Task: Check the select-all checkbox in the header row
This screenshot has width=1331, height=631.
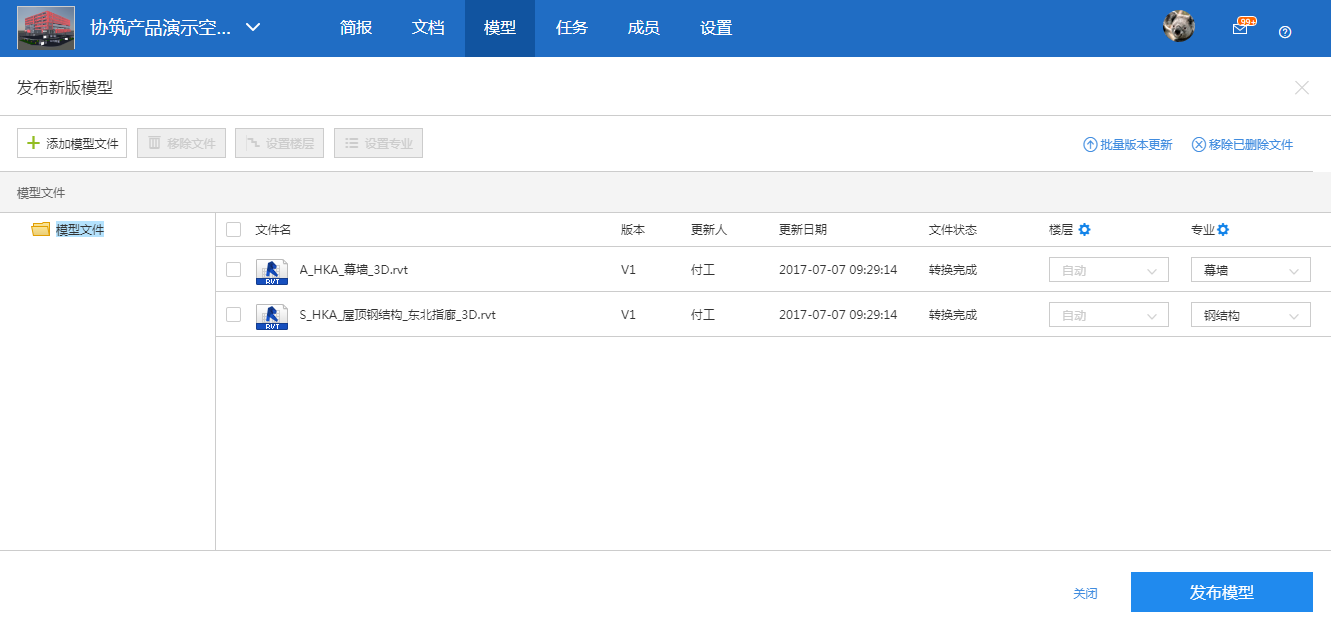Action: [233, 229]
